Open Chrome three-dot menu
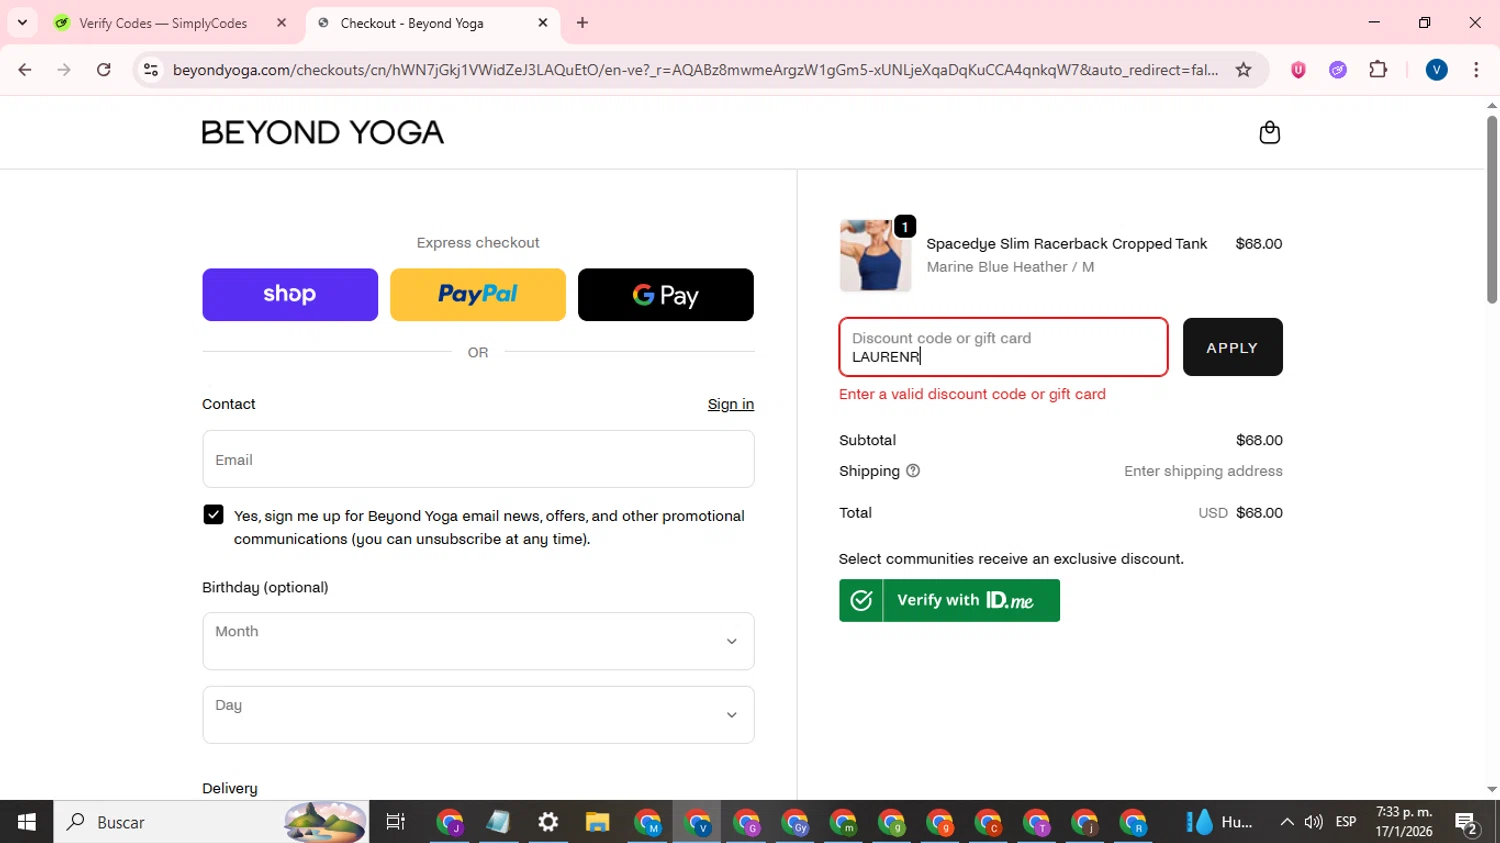The image size is (1500, 843). pyautogui.click(x=1476, y=70)
